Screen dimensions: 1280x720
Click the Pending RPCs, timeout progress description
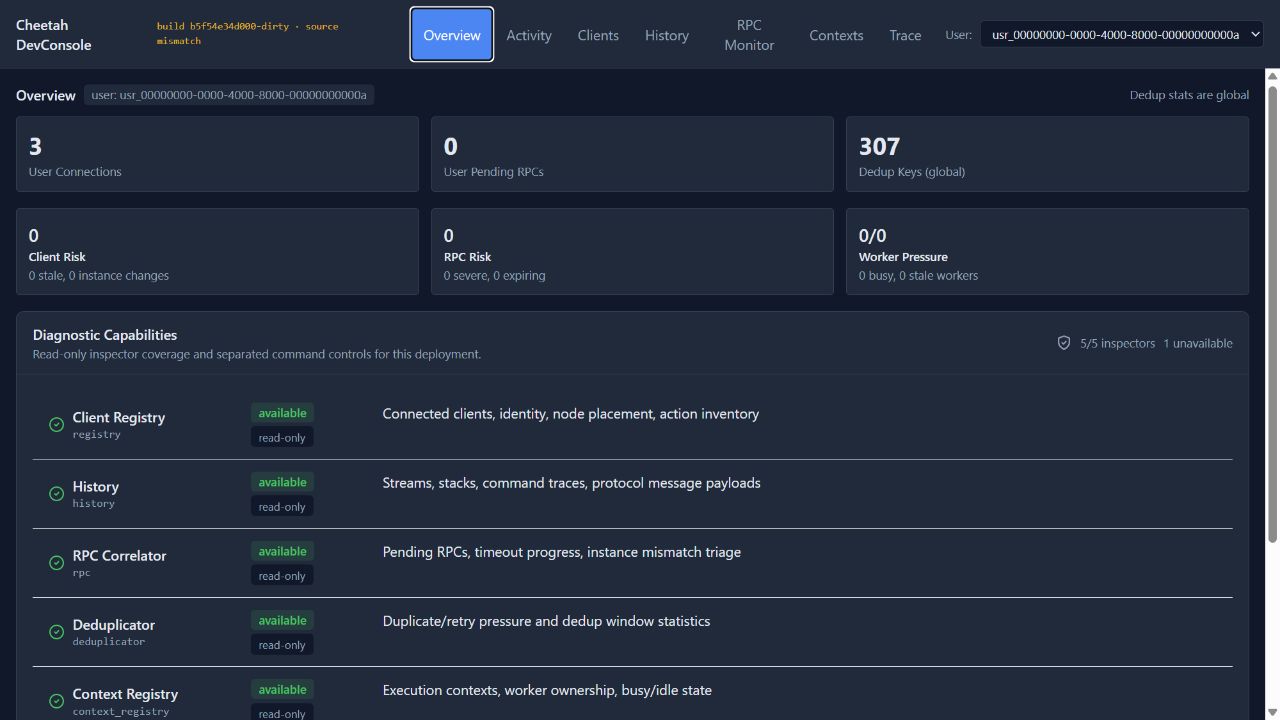coord(561,551)
